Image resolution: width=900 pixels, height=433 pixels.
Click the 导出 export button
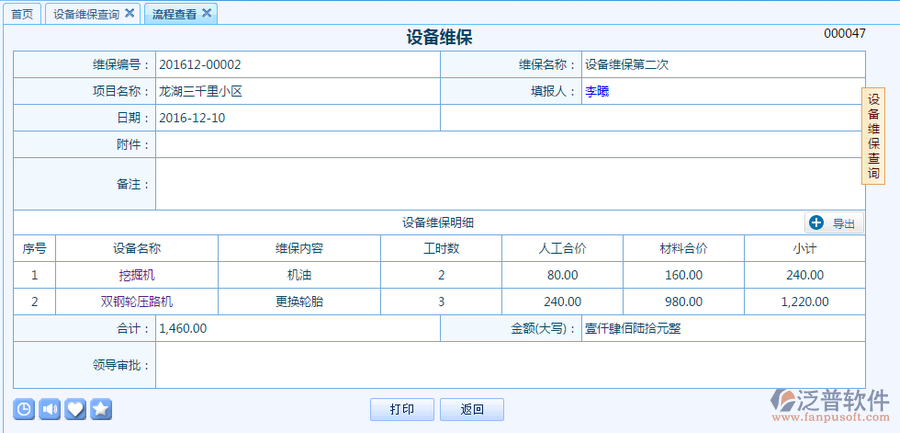click(x=835, y=223)
